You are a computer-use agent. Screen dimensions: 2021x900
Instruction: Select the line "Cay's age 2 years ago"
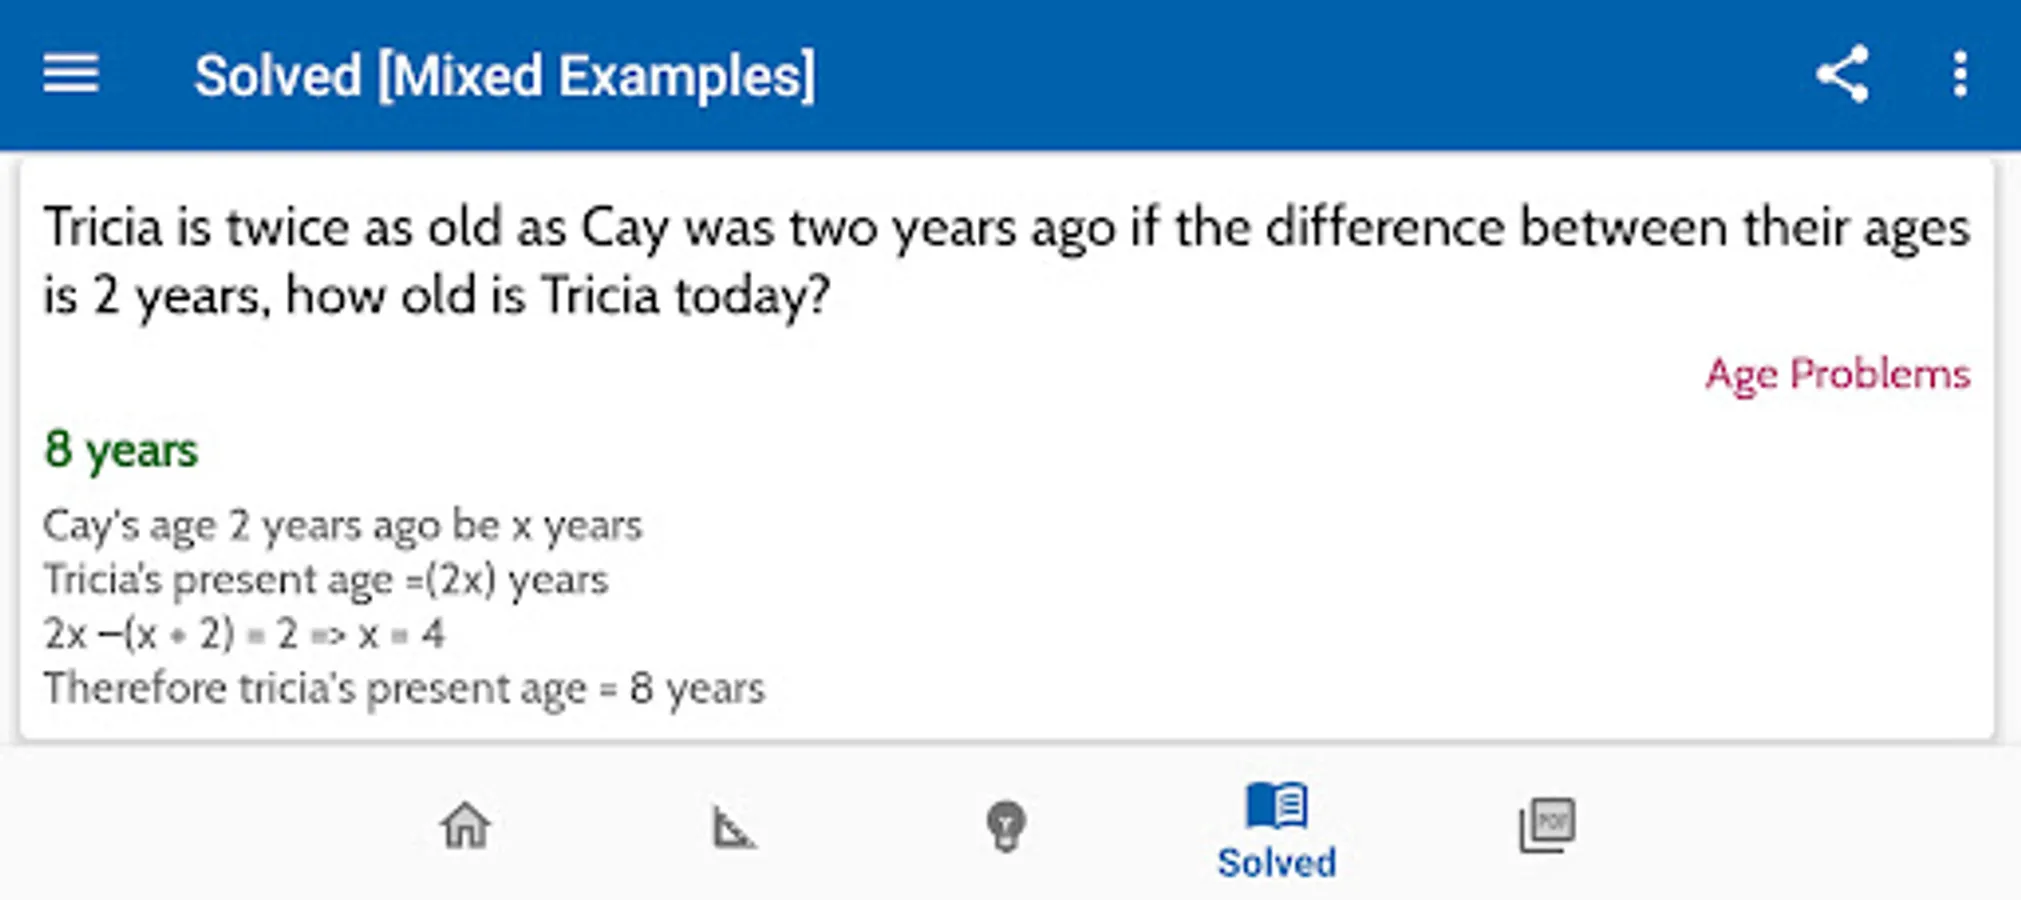(x=342, y=525)
